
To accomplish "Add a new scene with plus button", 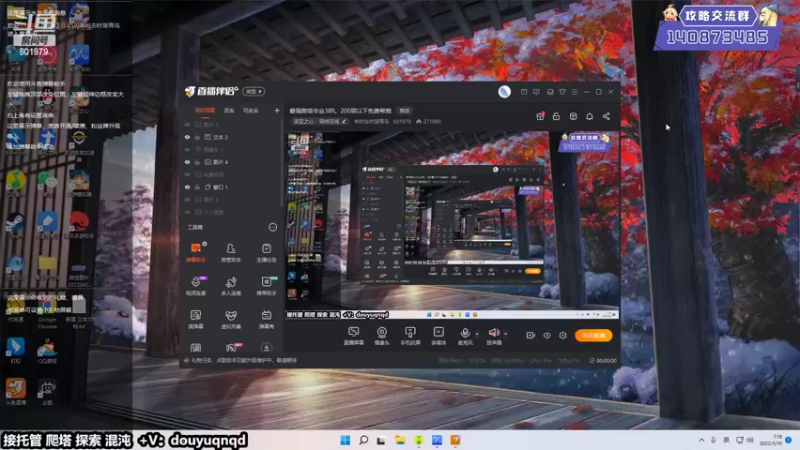I will tap(277, 110).
